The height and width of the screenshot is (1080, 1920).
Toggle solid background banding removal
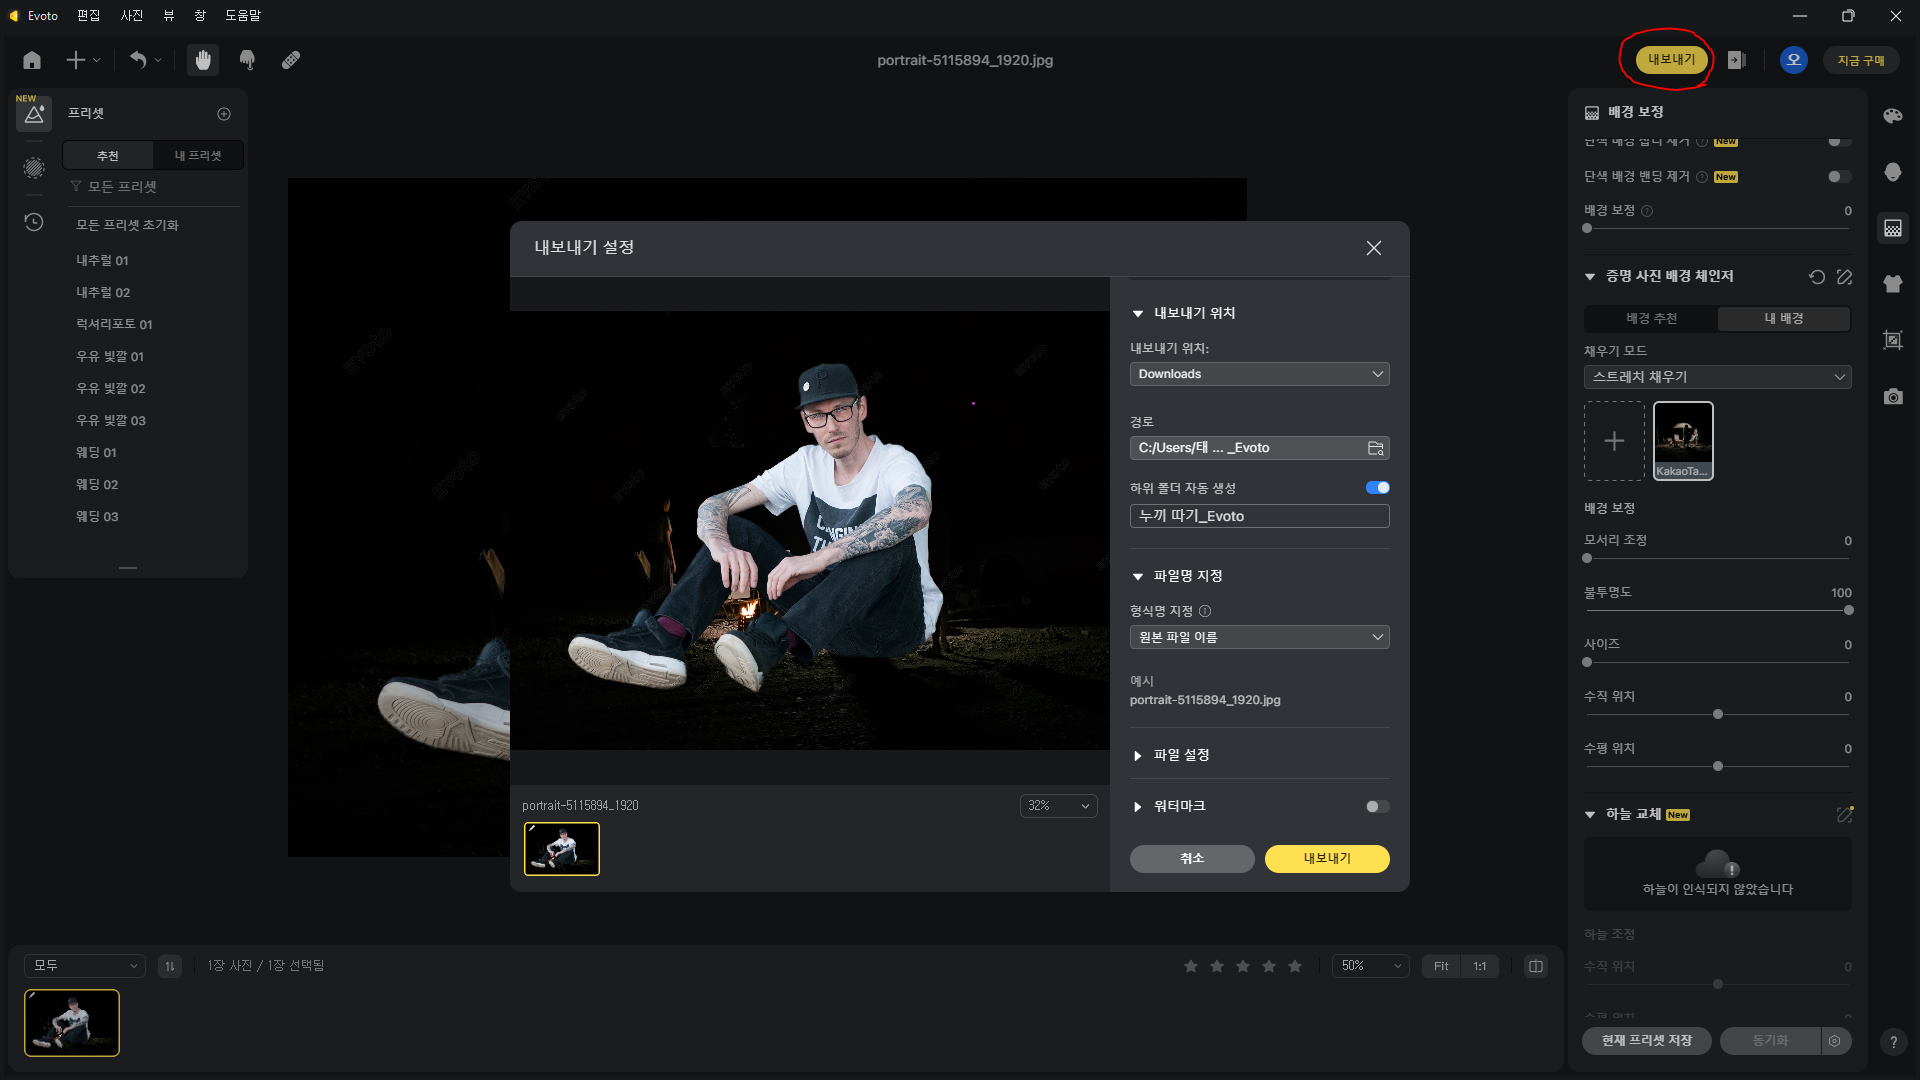tap(1839, 177)
